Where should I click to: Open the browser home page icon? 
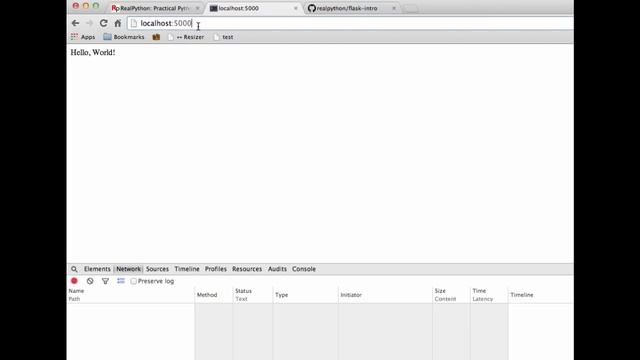[x=118, y=23]
